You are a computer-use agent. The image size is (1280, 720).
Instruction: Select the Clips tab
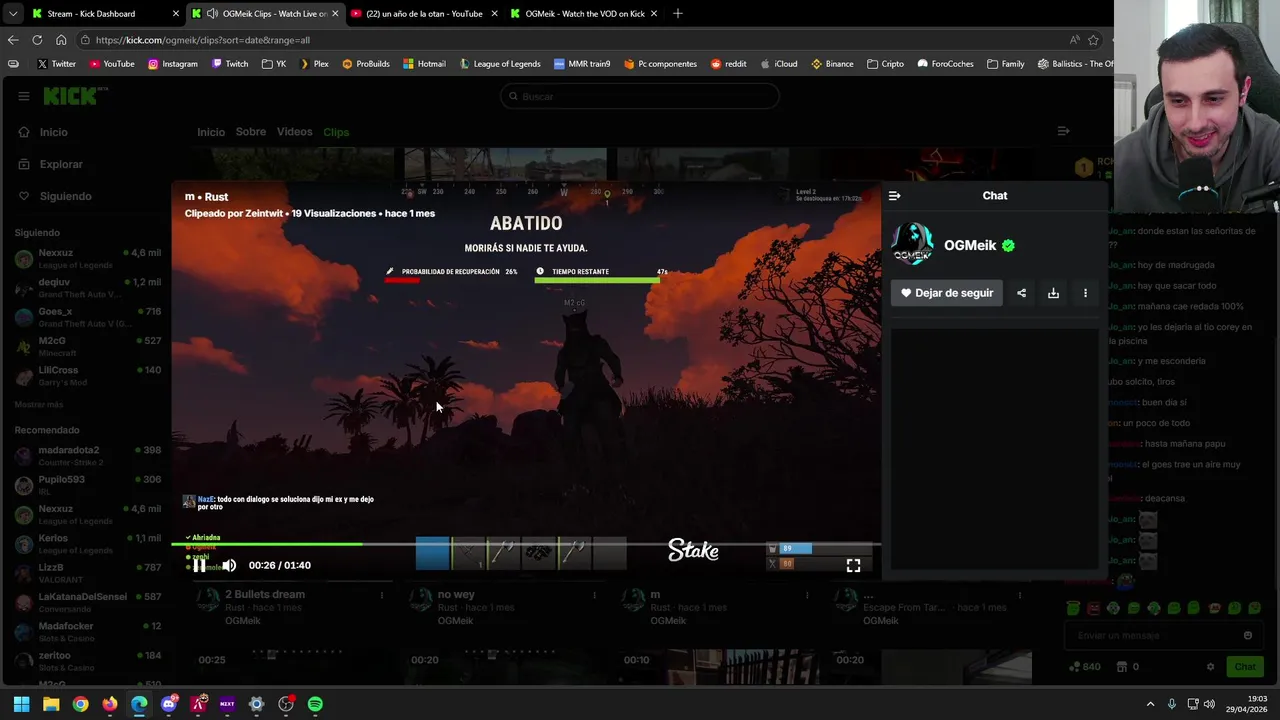(336, 132)
